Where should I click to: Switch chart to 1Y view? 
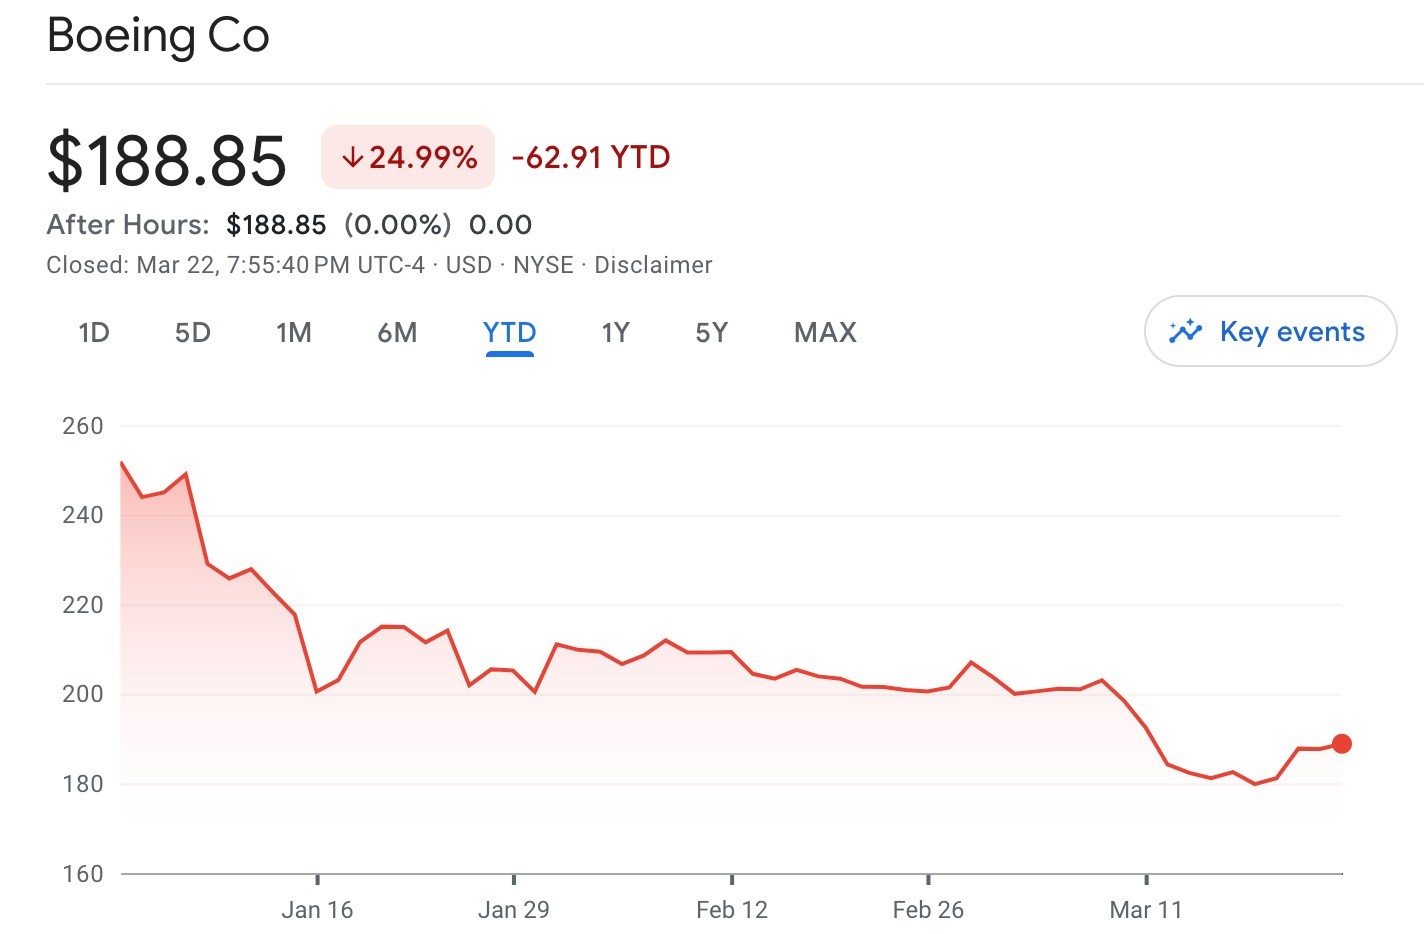615,332
